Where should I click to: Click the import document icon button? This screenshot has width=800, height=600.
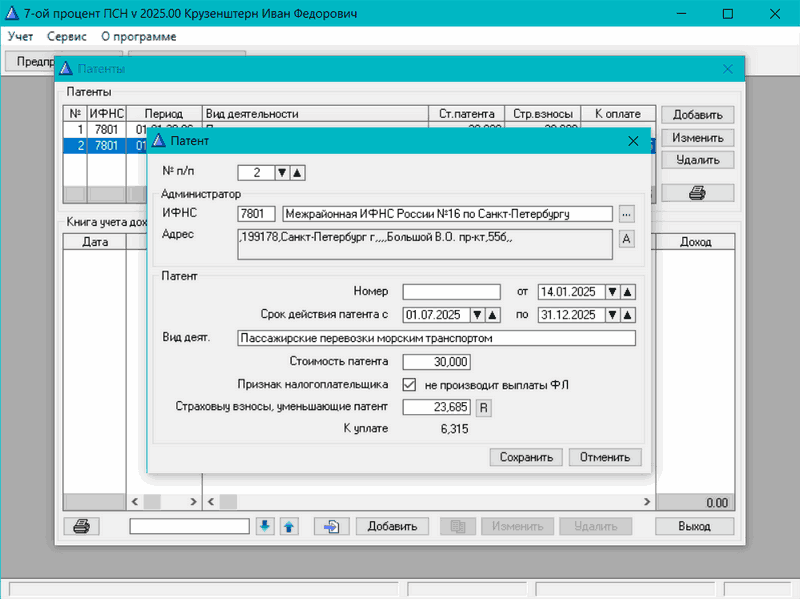(x=331, y=526)
